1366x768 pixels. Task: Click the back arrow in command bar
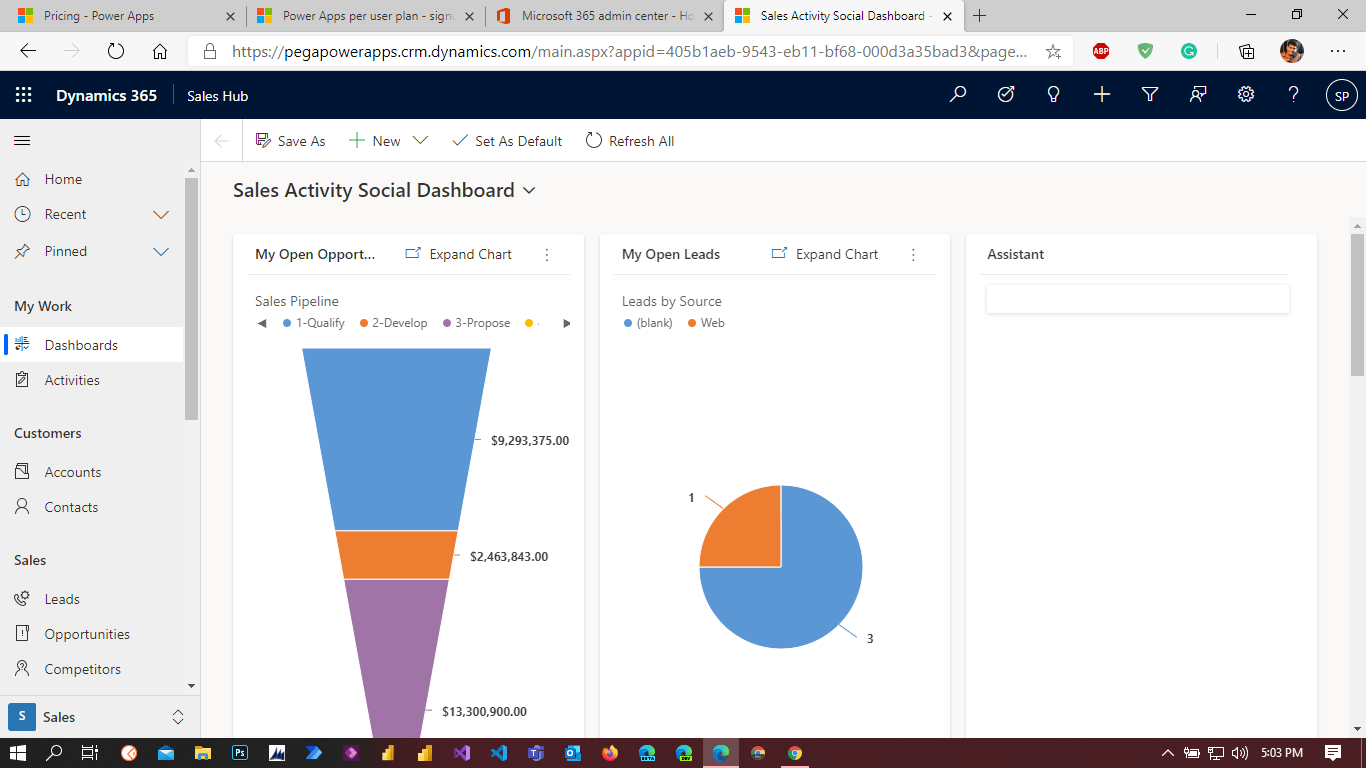[222, 141]
